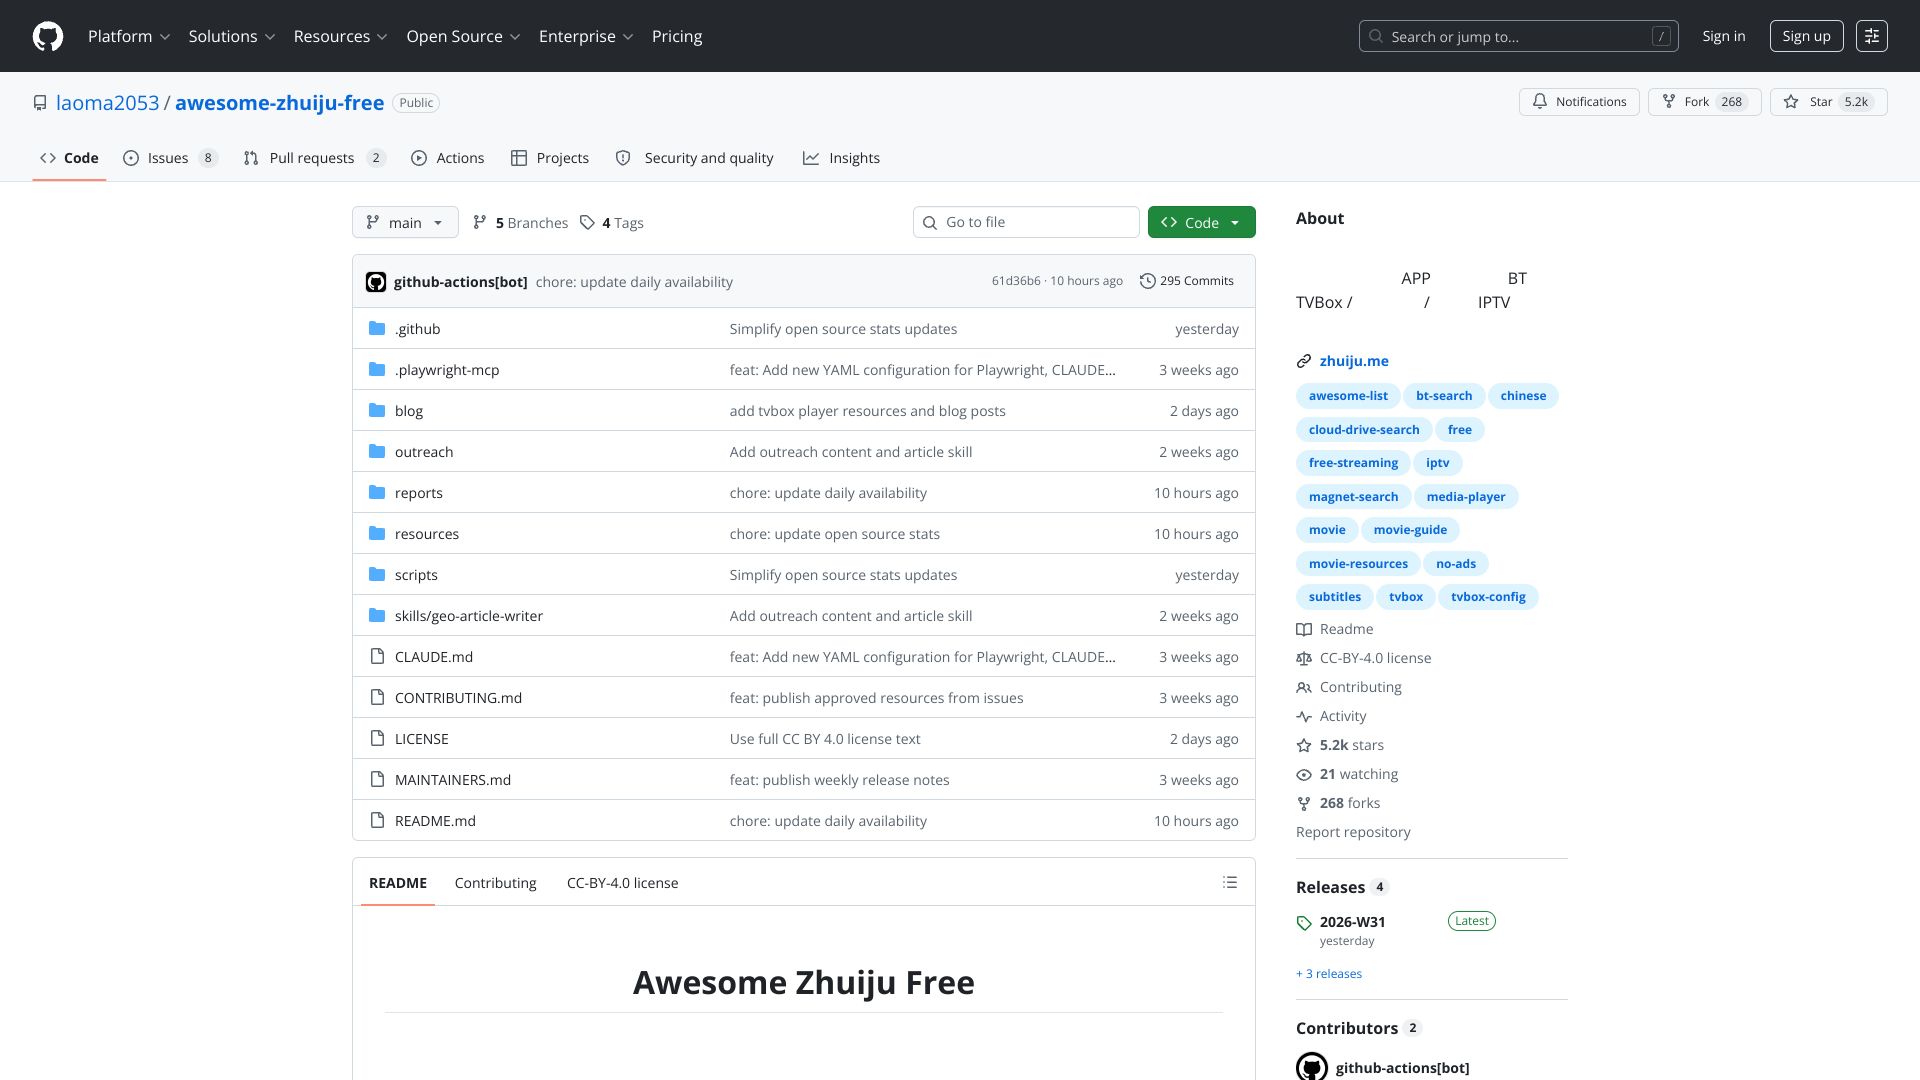Click the pulse icon beside Activity
1920x1080 pixels.
click(1304, 716)
